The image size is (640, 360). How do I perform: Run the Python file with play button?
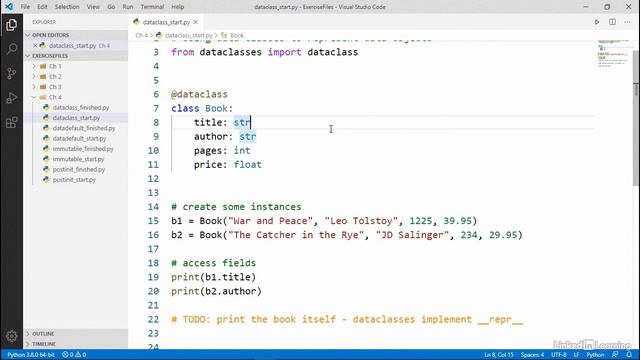597,22
